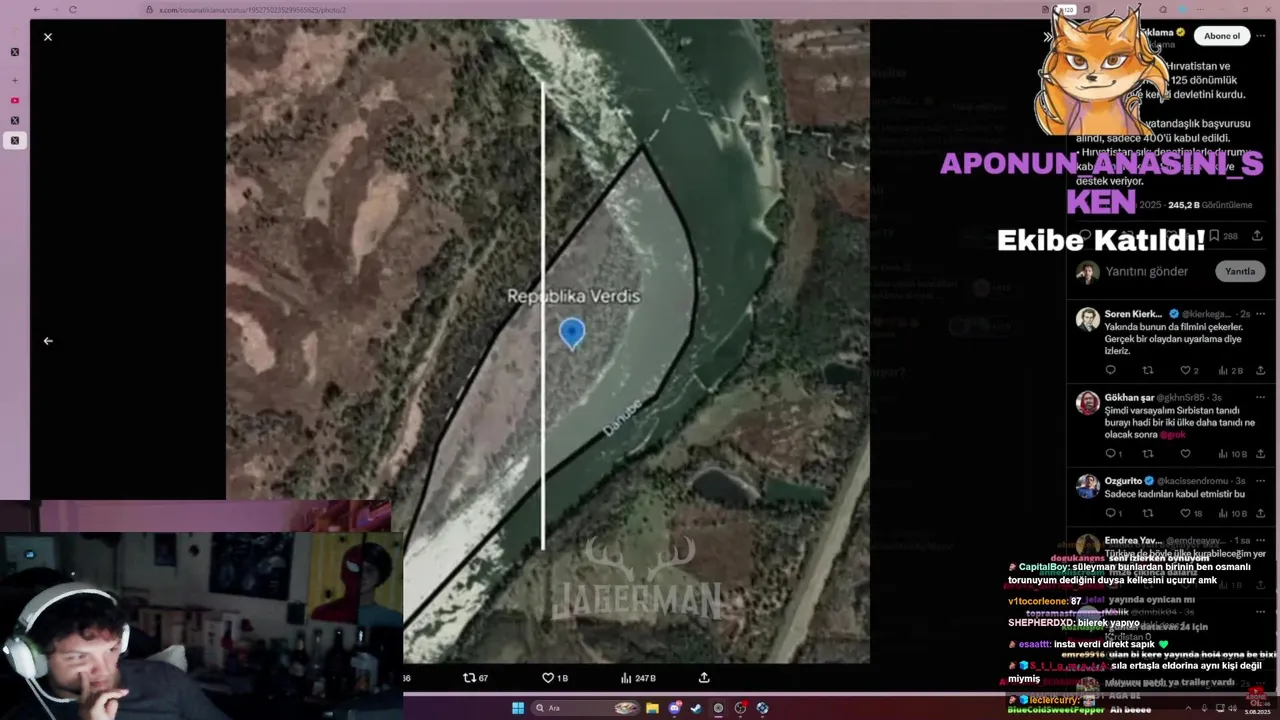Viewport: 1280px width, 720px height.
Task: Click the blue map pin on Republika Verdis
Action: pos(571,333)
